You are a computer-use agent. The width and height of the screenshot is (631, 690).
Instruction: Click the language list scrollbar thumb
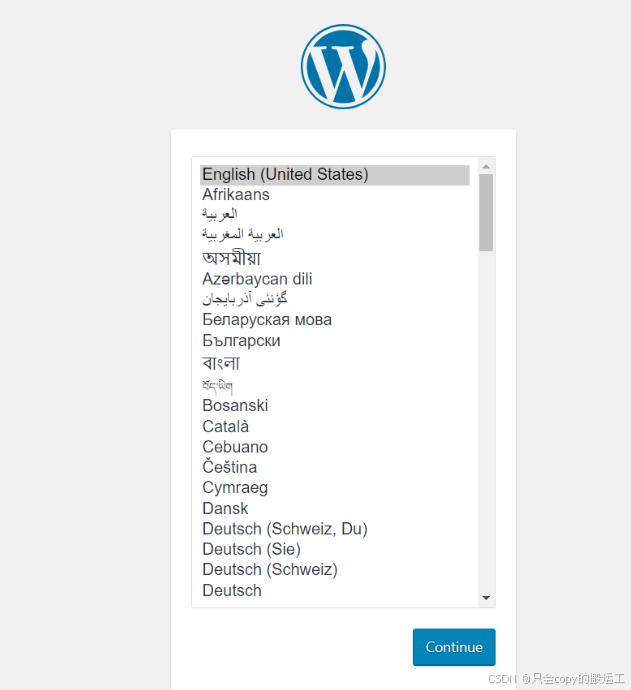486,213
